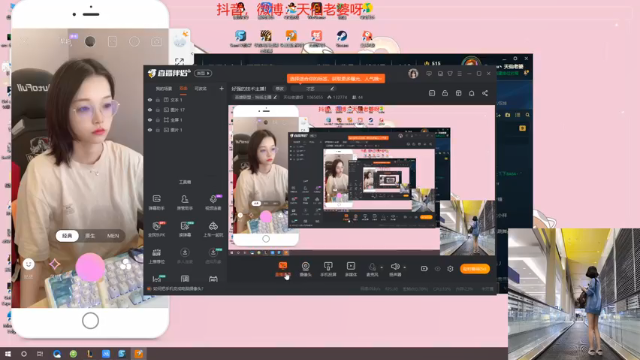
Task: Expand the pill button beside the app logo
Action: pos(203,73)
